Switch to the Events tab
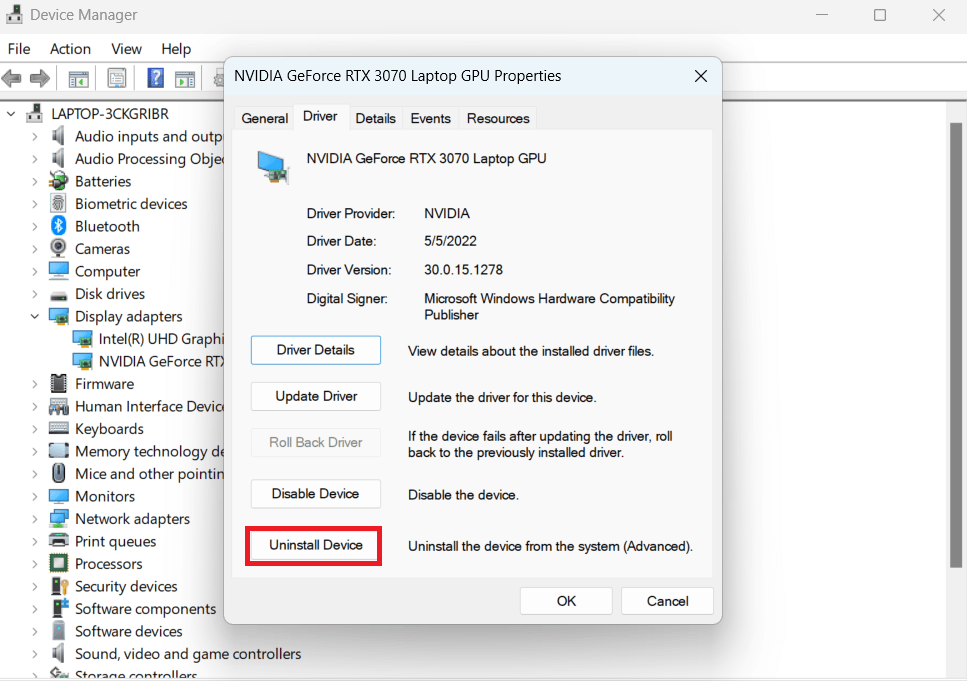This screenshot has height=681, width=967. tap(430, 118)
